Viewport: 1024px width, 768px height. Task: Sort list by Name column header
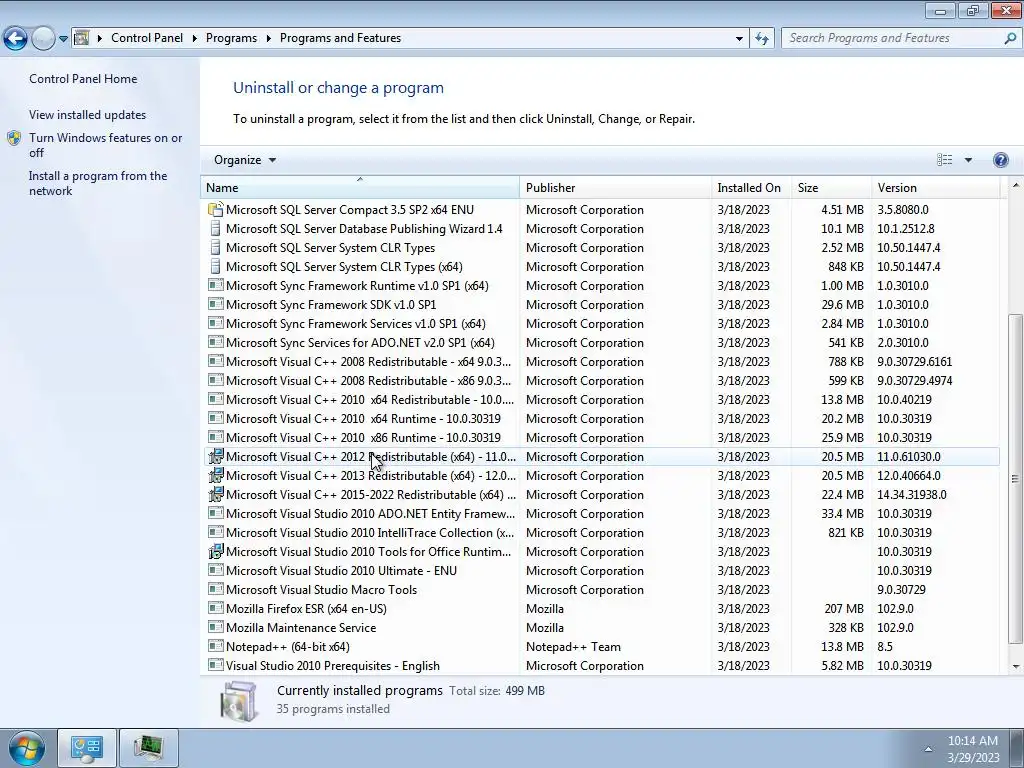coord(360,188)
